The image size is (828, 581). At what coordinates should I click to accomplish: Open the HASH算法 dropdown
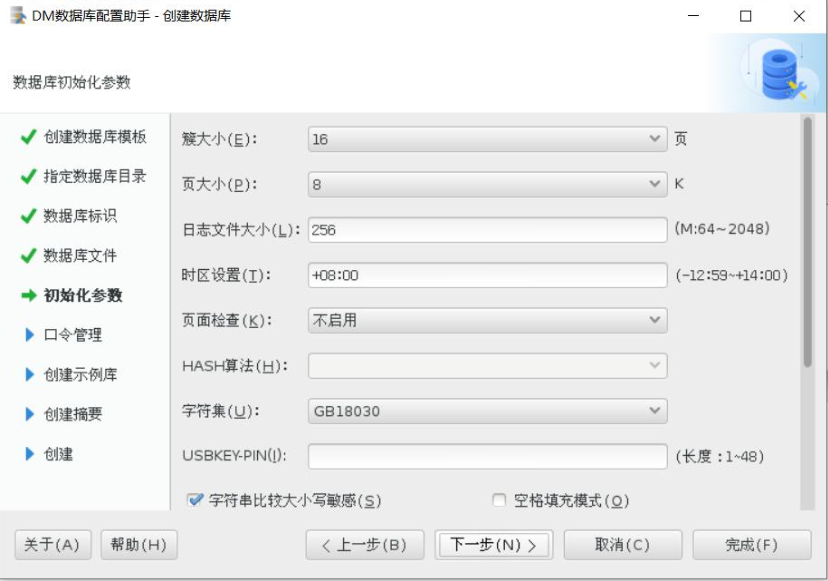(487, 366)
